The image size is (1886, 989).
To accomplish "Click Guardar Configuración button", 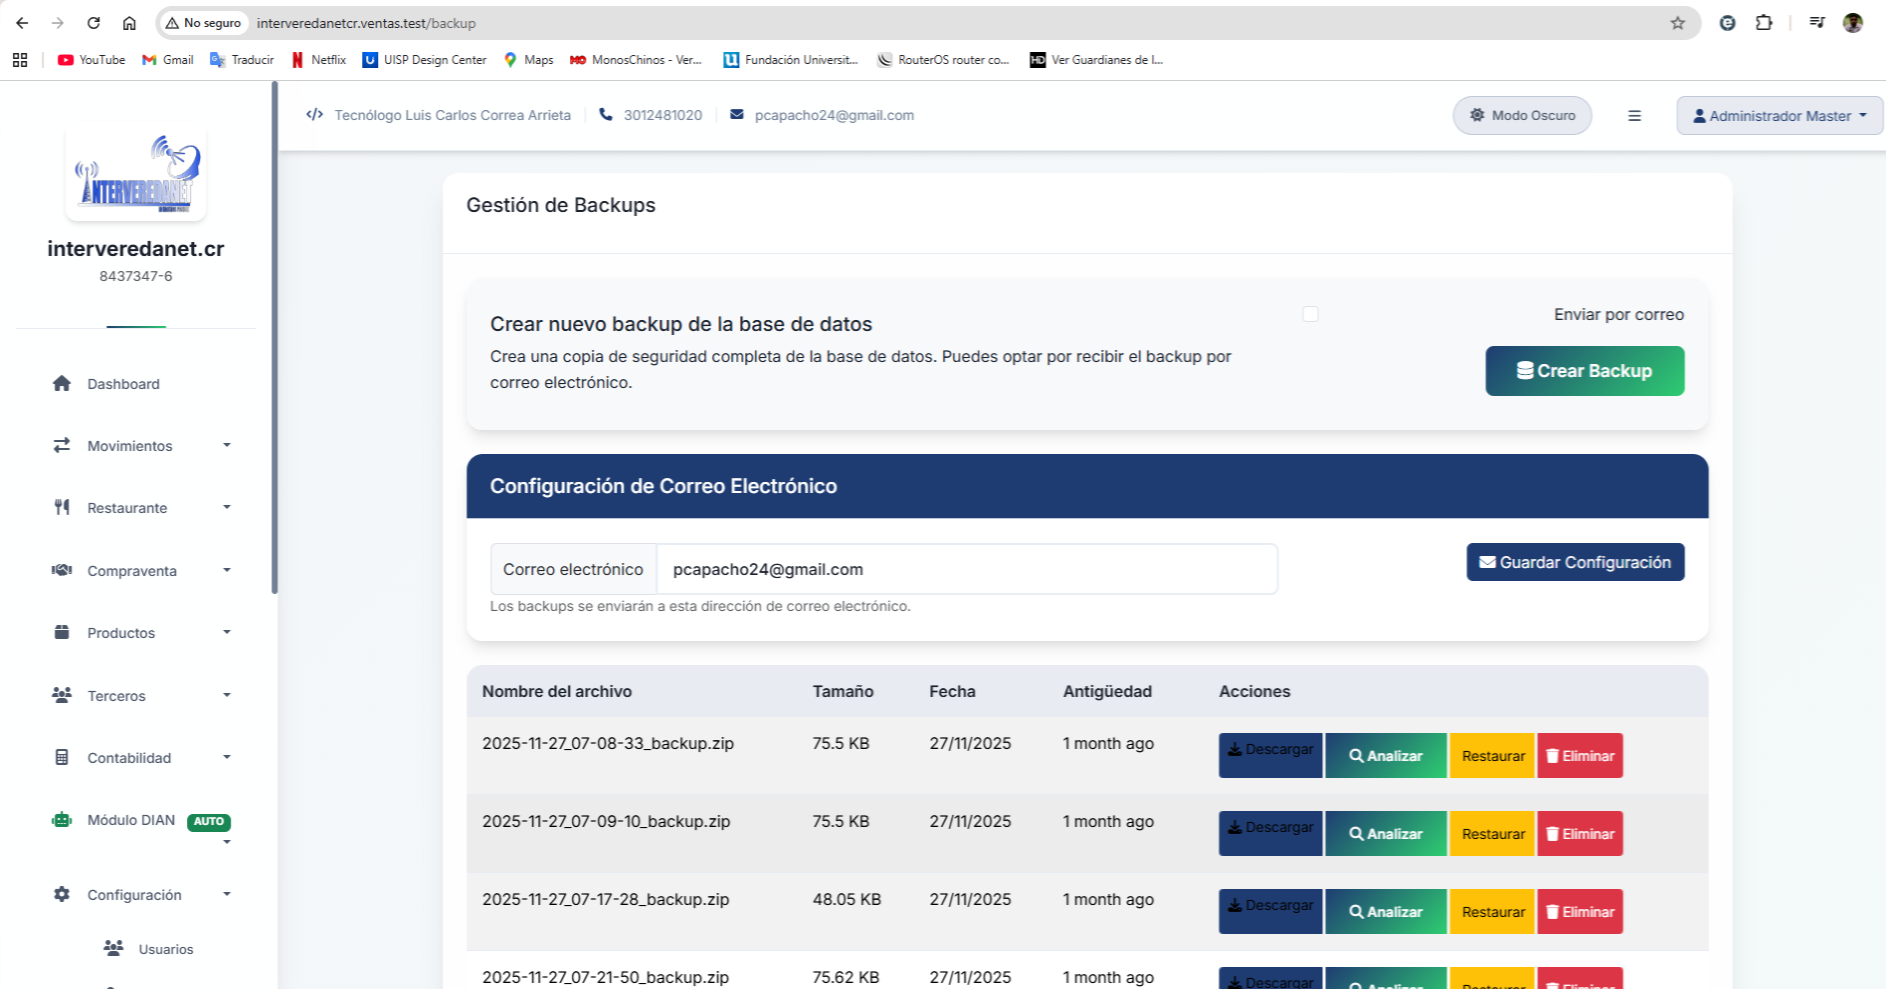I will tap(1575, 562).
